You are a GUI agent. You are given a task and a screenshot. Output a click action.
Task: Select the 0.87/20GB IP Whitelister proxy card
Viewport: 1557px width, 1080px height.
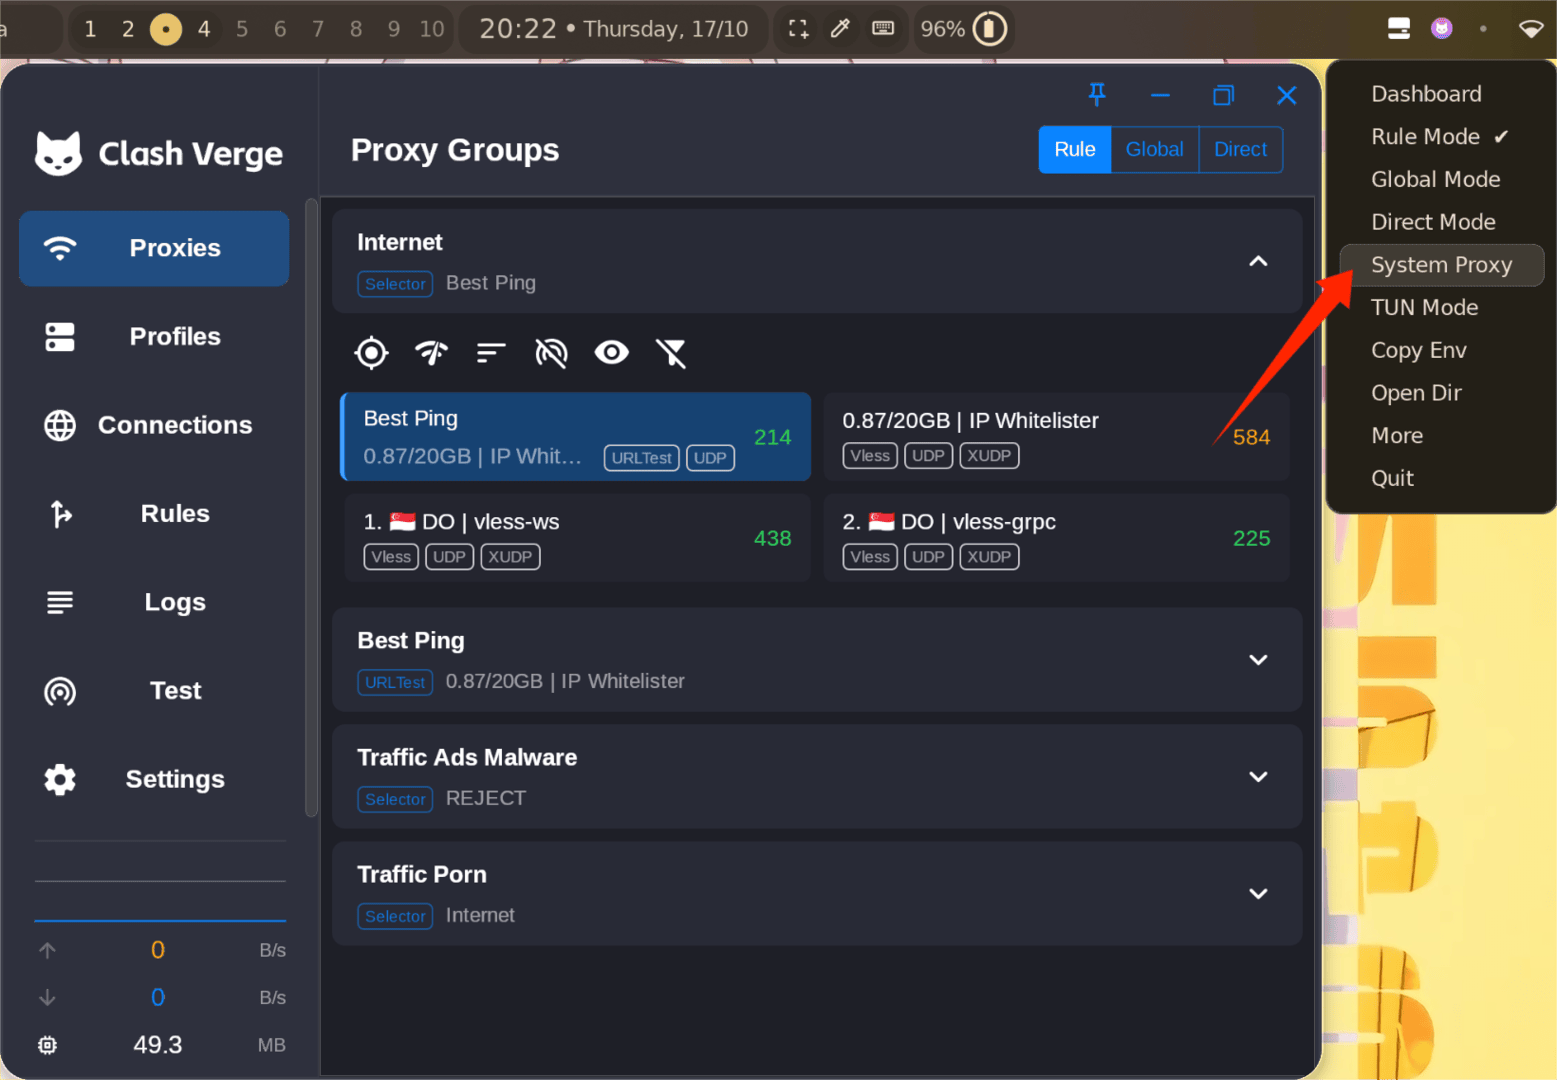1057,437
